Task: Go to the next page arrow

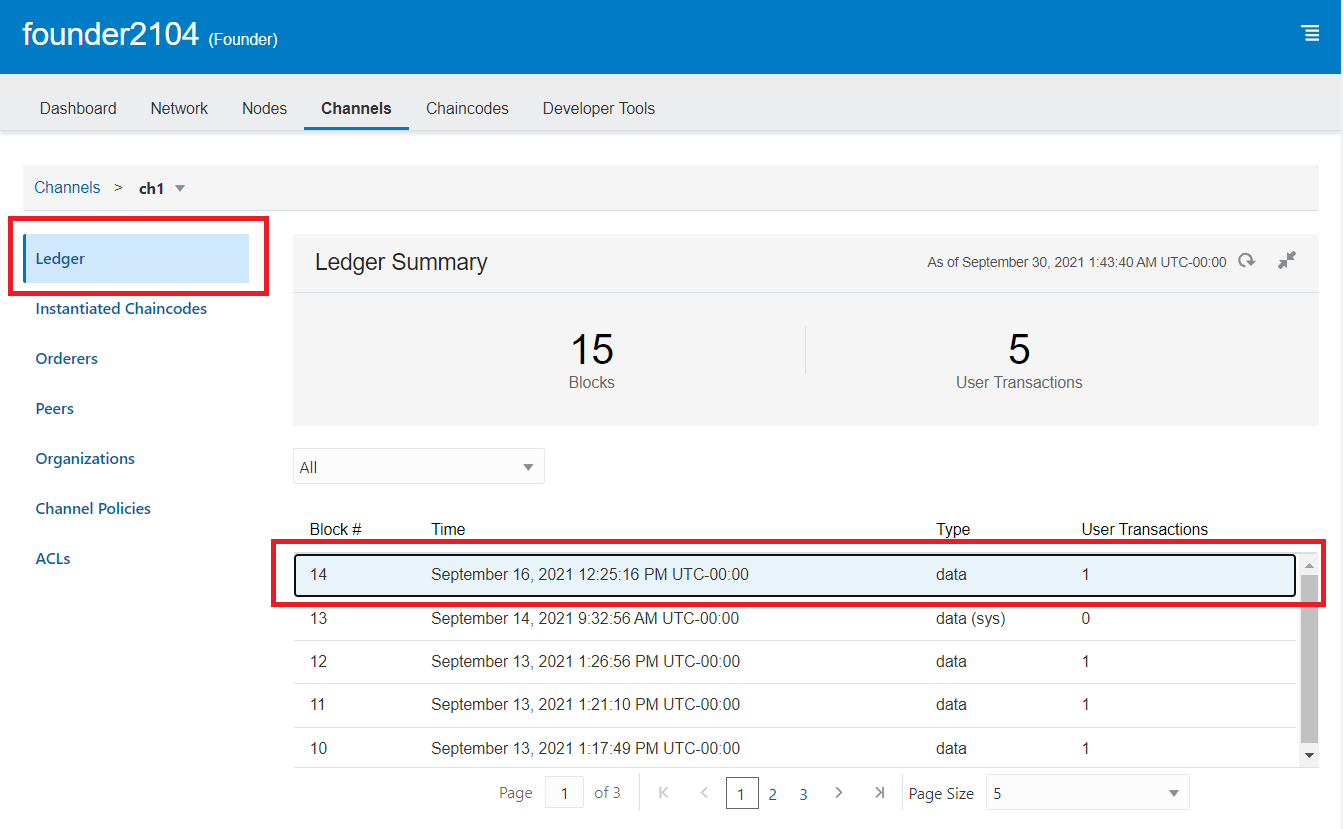Action: (x=838, y=793)
